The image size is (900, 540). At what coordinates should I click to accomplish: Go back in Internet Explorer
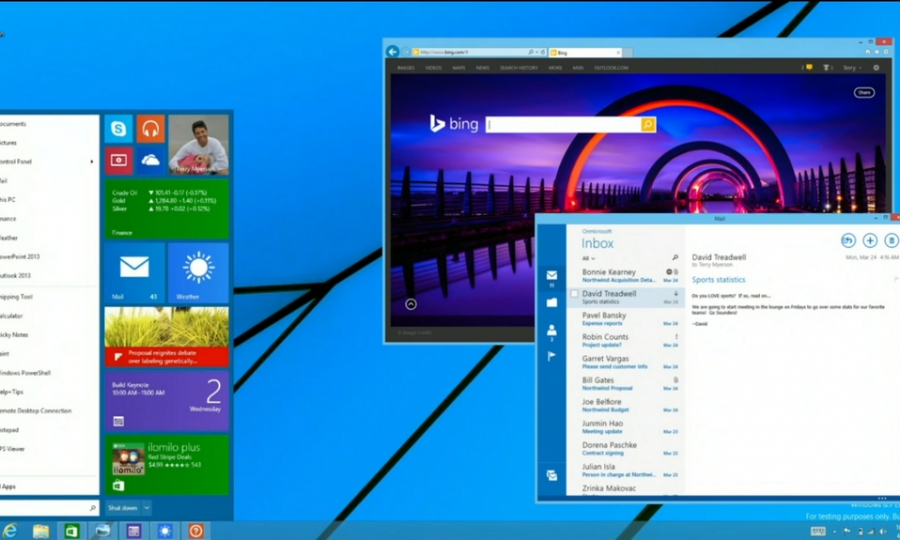click(392, 52)
